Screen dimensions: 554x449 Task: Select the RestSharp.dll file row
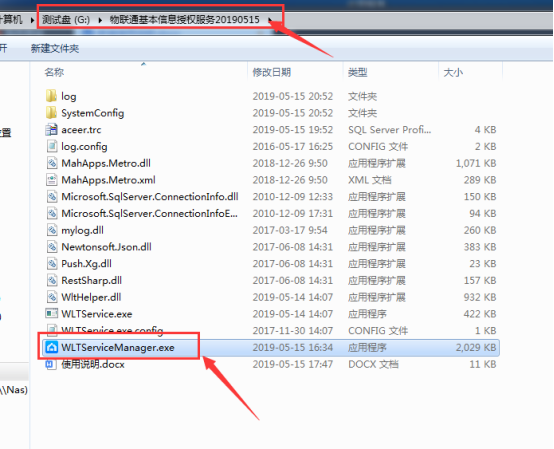[271, 280]
